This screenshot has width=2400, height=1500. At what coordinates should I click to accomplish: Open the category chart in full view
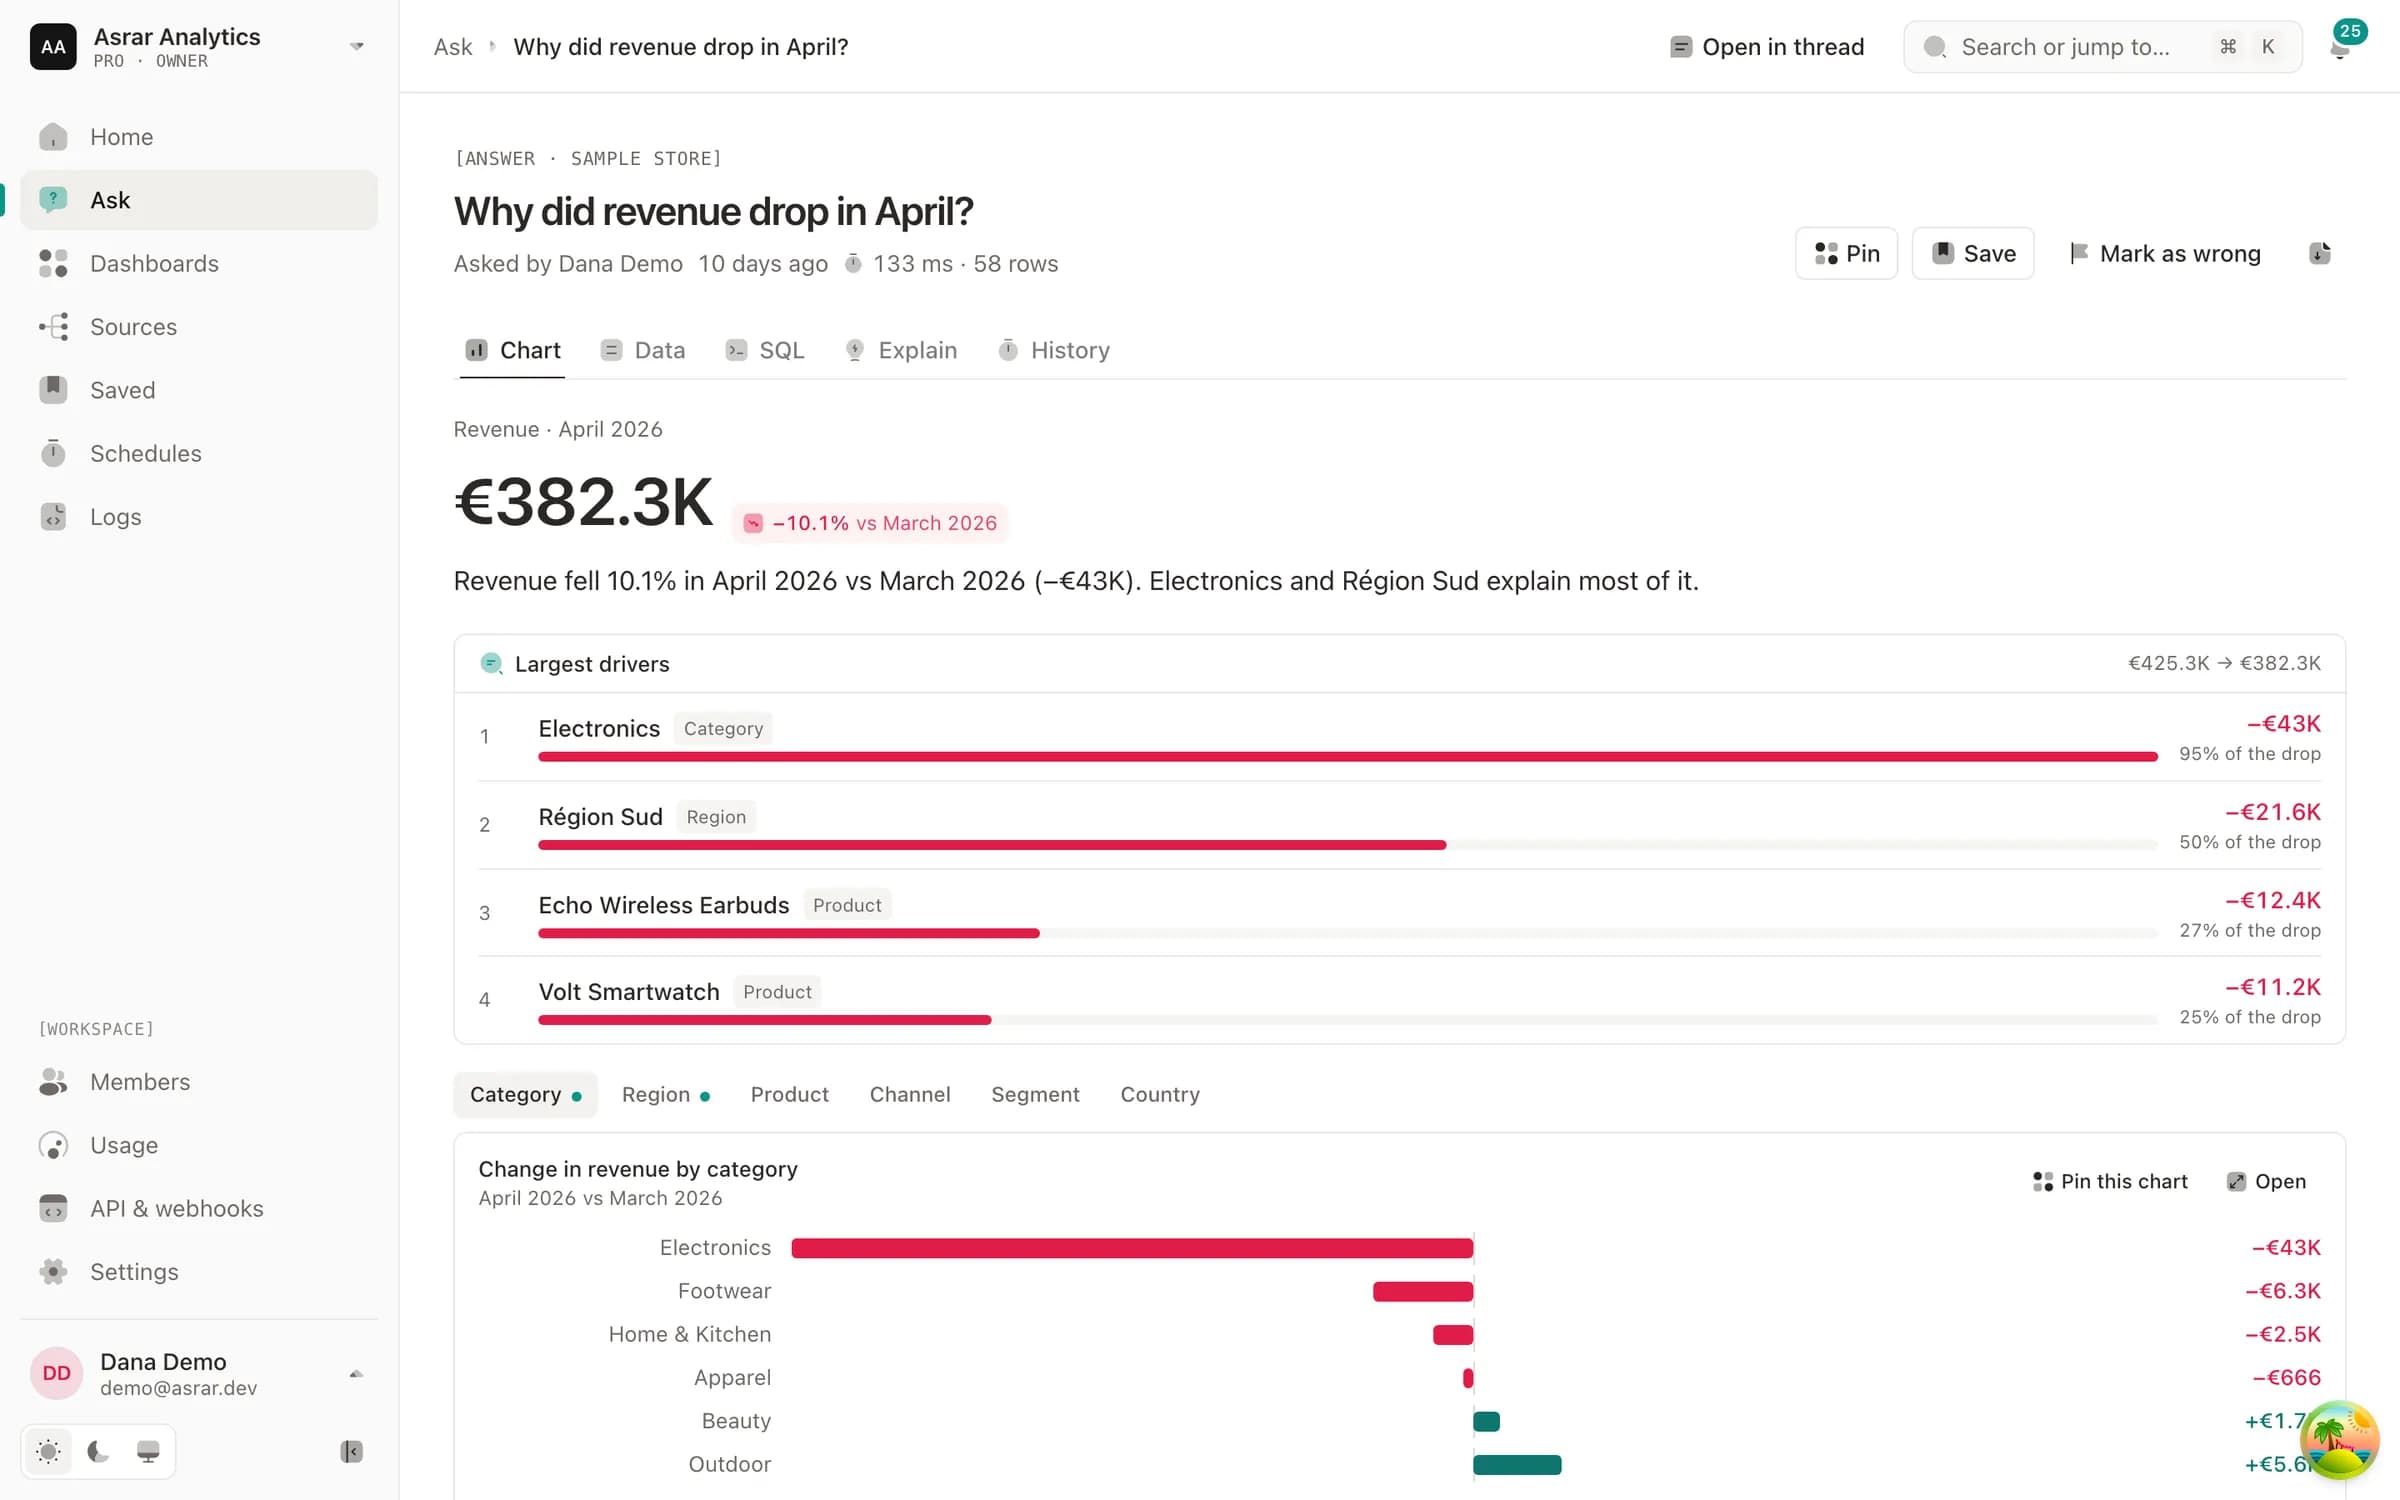point(2267,1182)
